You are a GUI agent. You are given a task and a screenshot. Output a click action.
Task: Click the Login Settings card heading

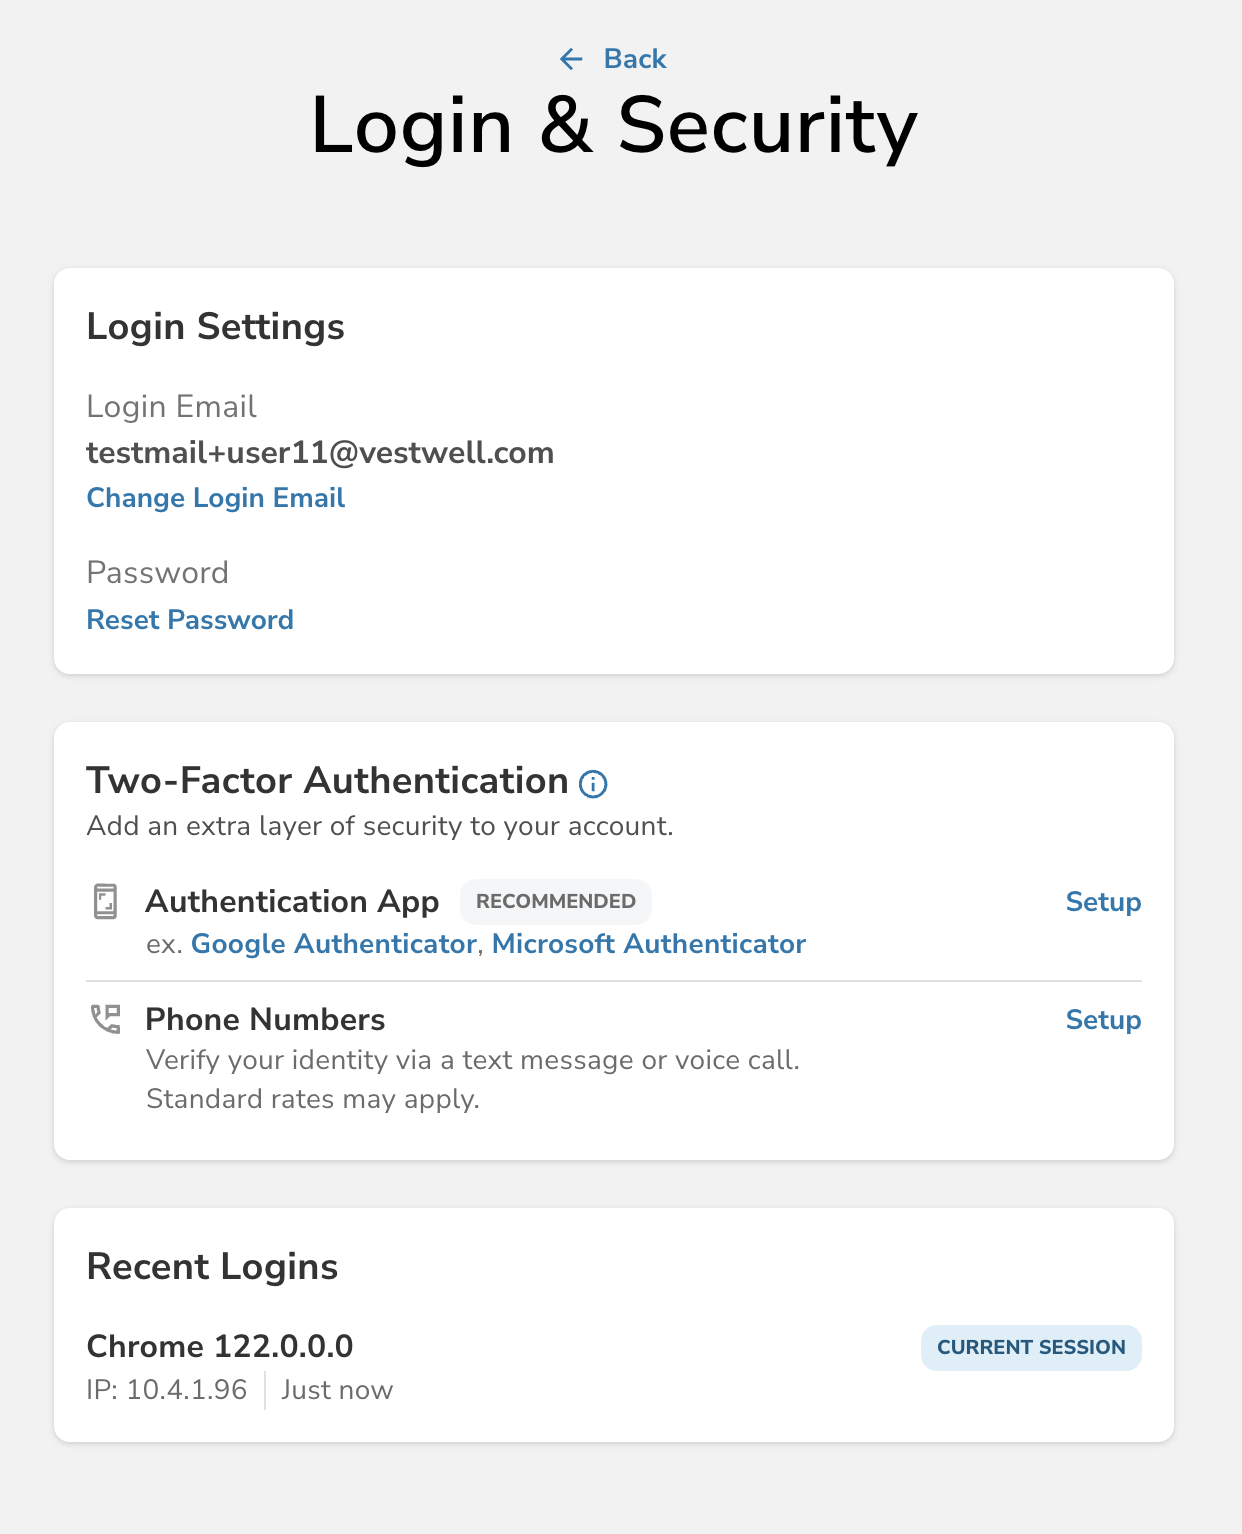tap(216, 327)
